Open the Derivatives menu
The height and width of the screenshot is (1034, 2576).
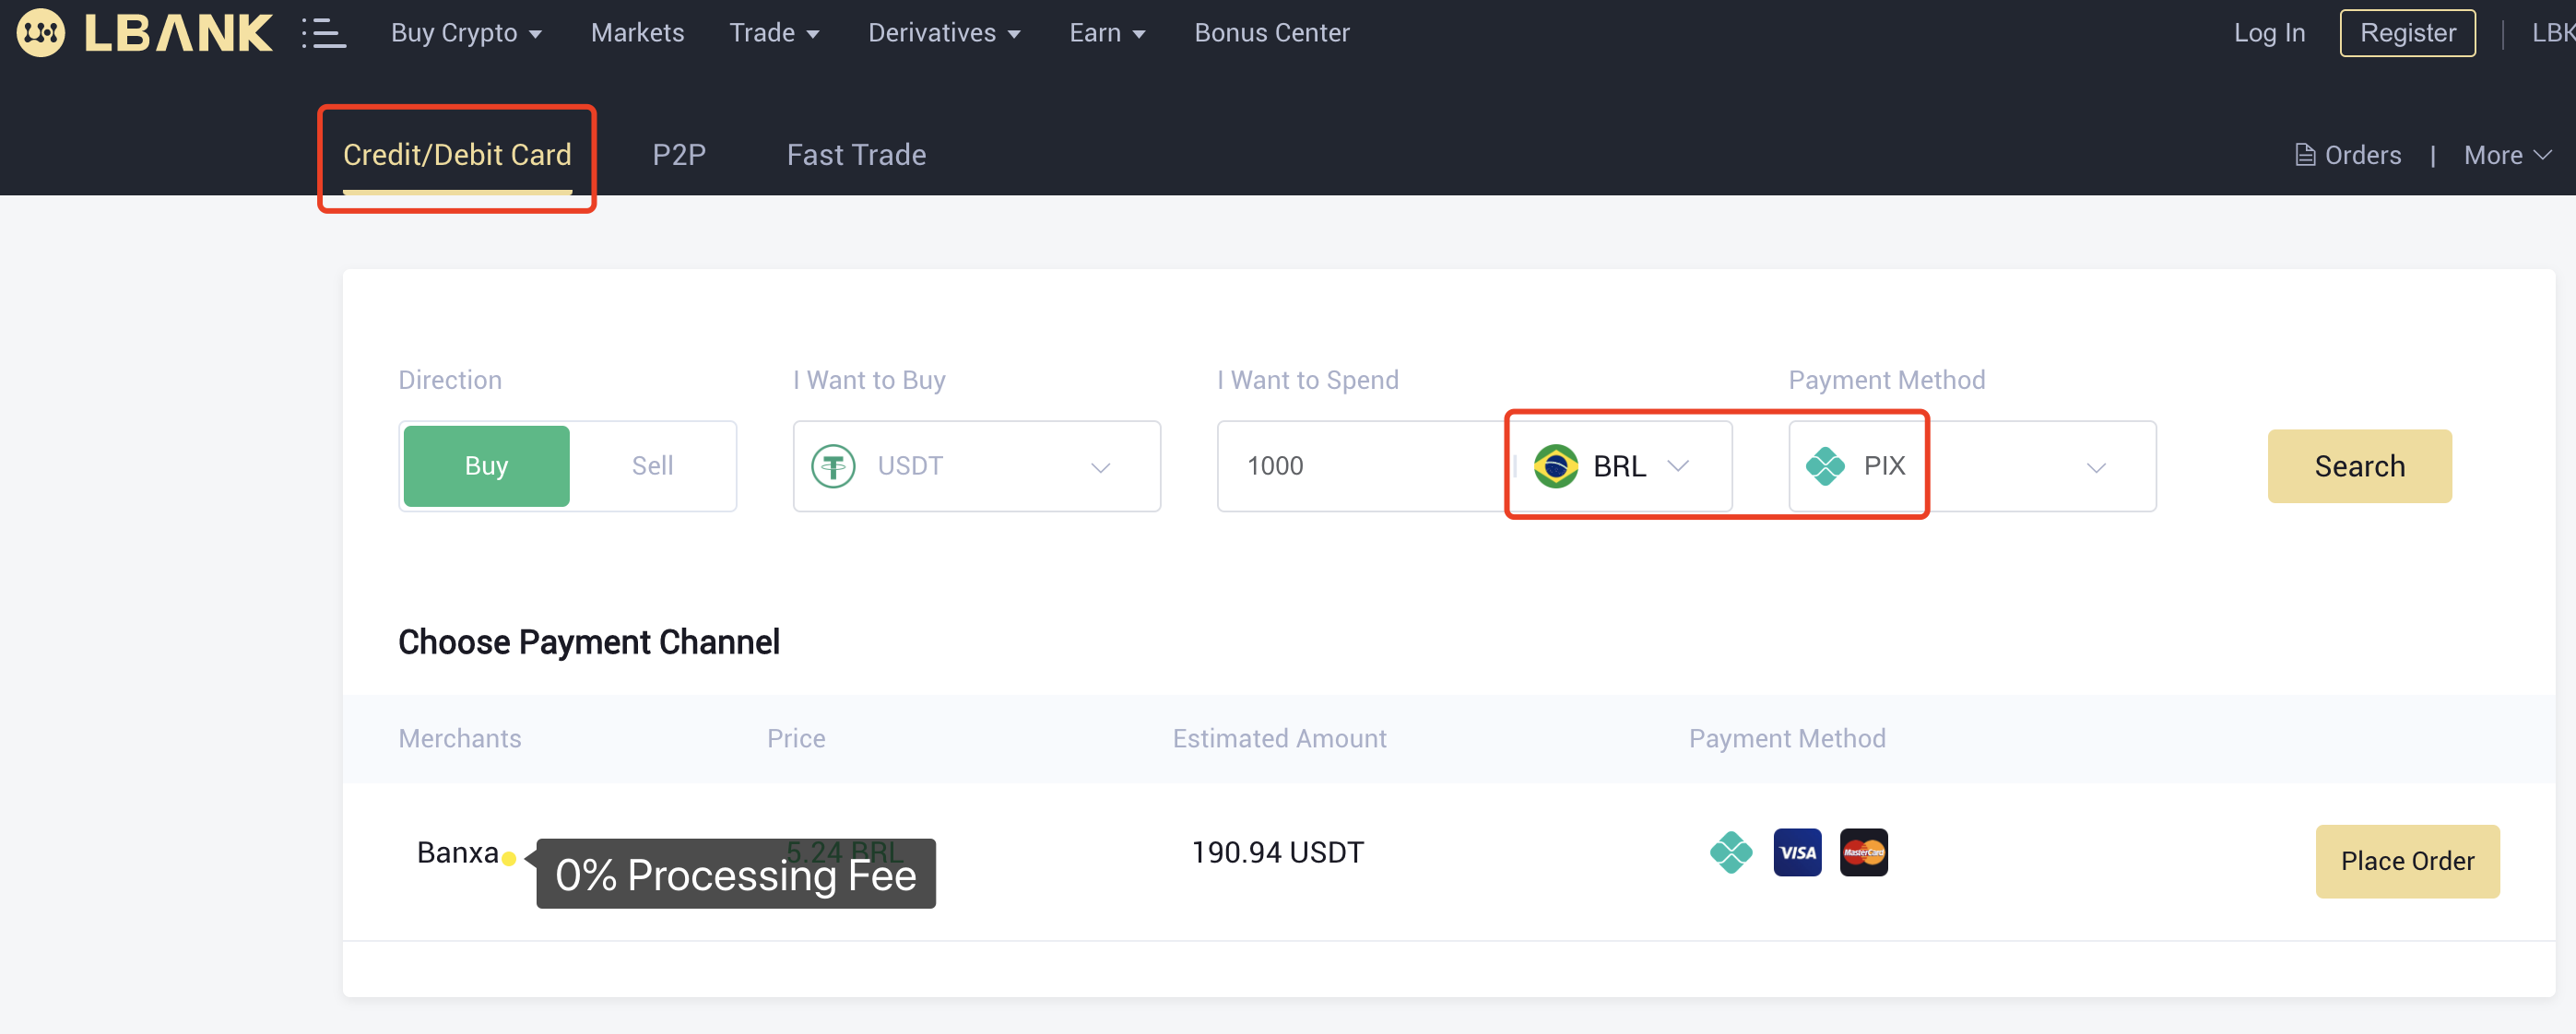[944, 33]
